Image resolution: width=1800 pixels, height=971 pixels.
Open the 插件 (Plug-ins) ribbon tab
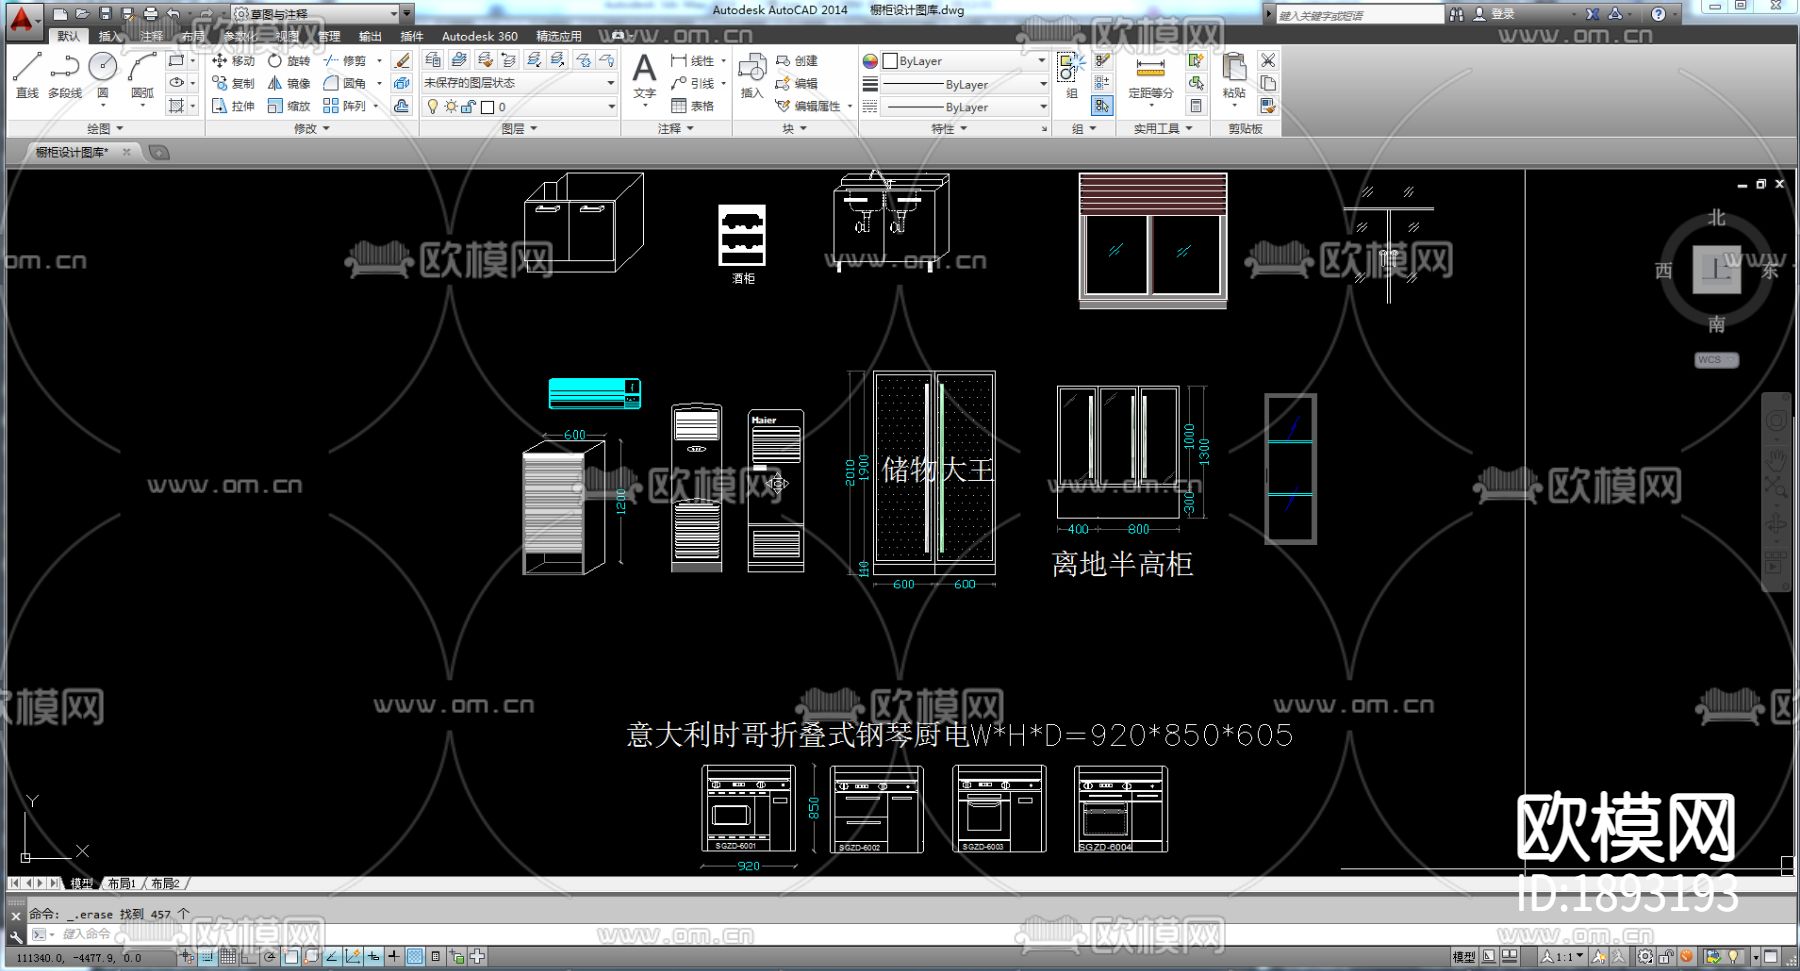412,36
